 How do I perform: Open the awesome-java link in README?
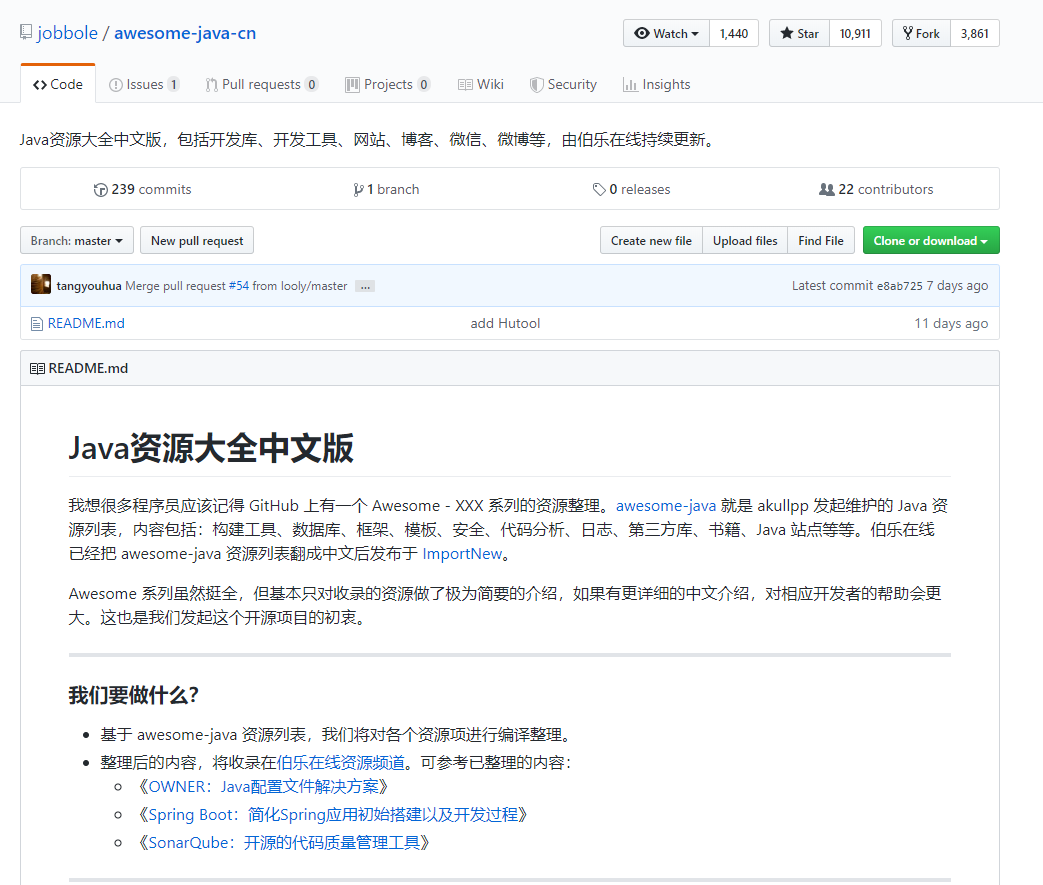point(666,506)
